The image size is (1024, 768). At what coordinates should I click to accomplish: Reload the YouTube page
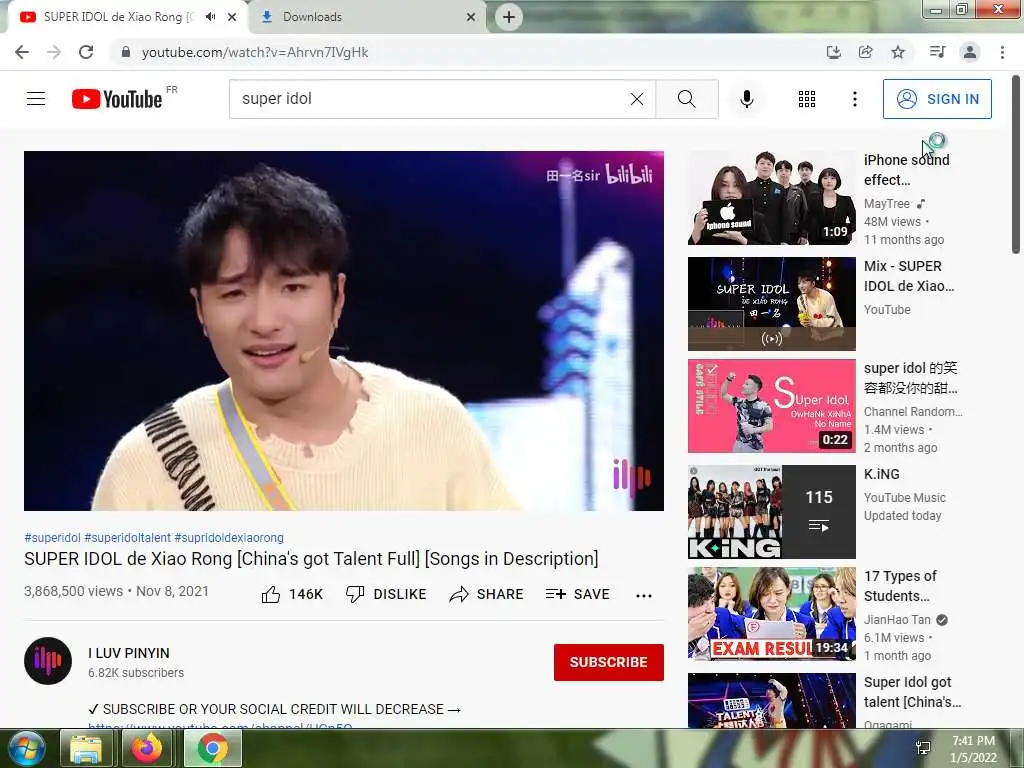pyautogui.click(x=86, y=52)
